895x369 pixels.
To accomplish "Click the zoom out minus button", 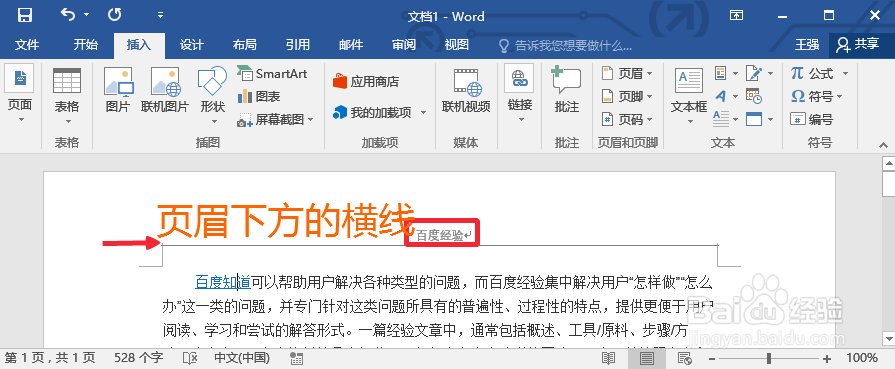I will [711, 359].
